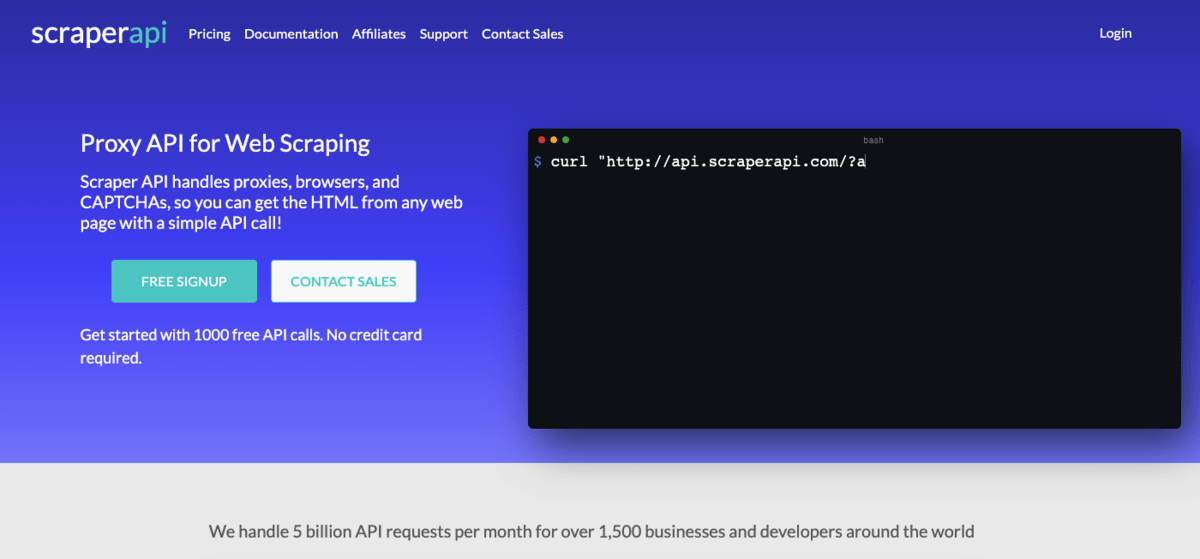Click the yellow dot in terminal window

coord(554,140)
